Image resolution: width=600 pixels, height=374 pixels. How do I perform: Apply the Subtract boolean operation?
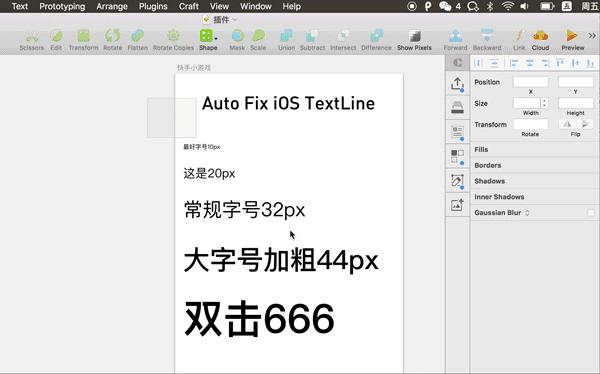(x=312, y=41)
